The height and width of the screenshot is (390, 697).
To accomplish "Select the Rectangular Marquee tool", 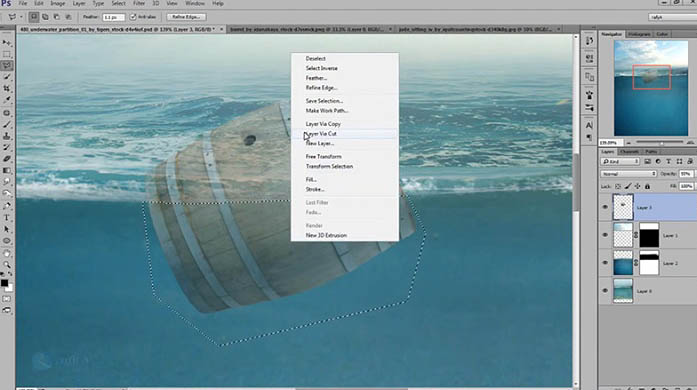I will [7, 54].
